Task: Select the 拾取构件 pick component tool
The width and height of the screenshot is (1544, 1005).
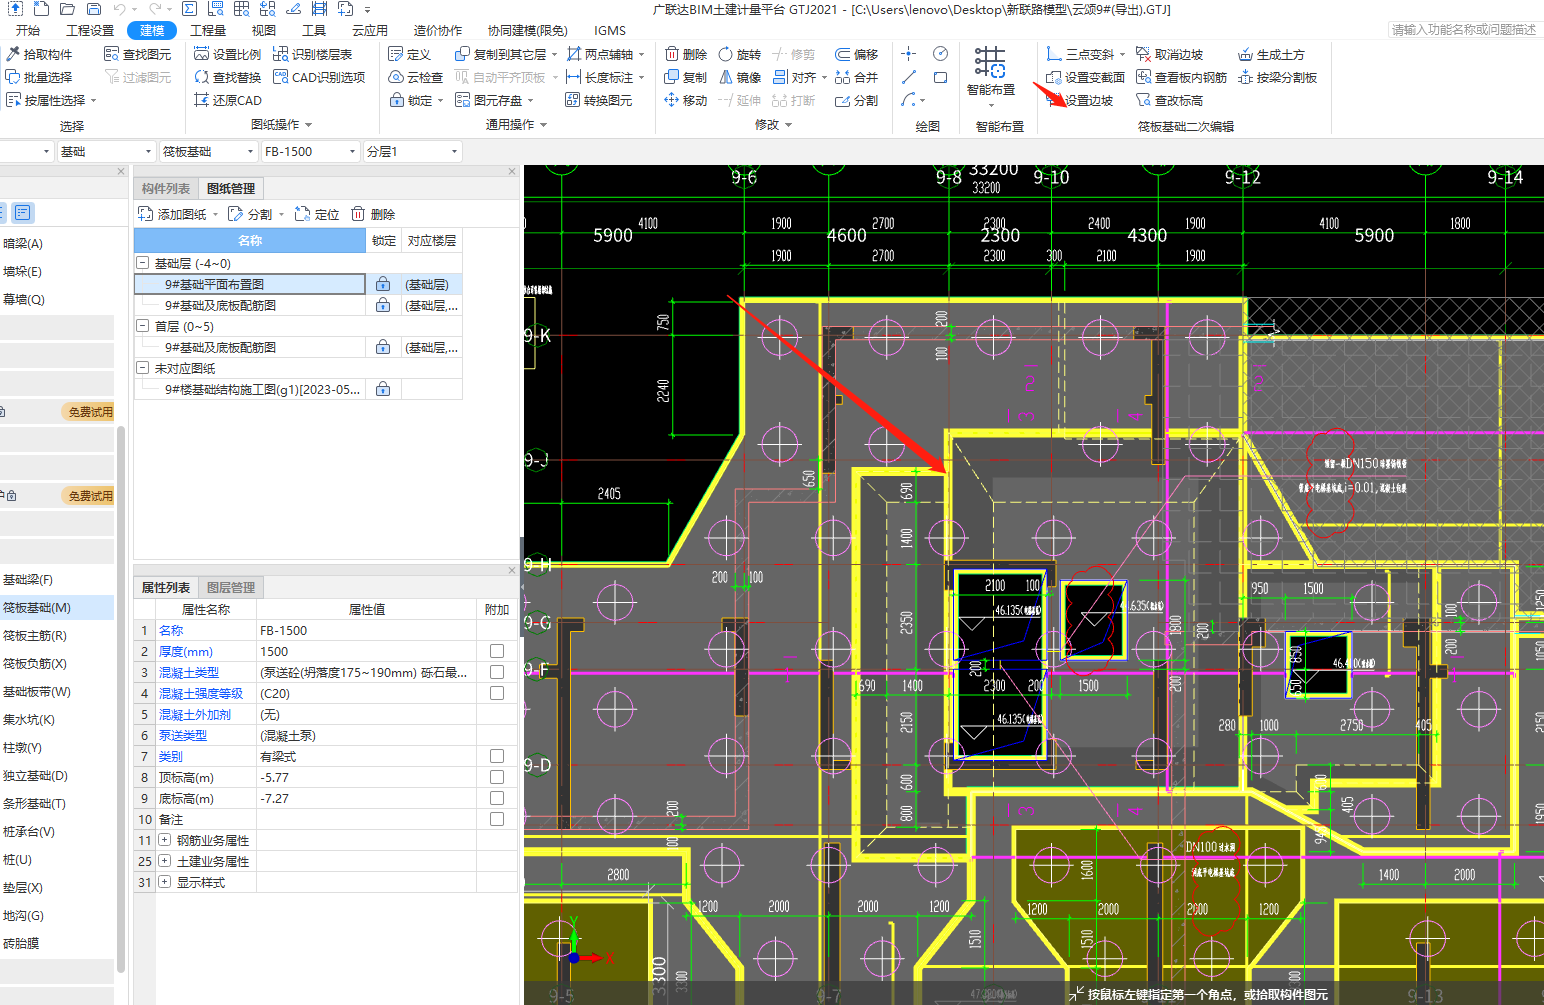Action: [x=39, y=54]
